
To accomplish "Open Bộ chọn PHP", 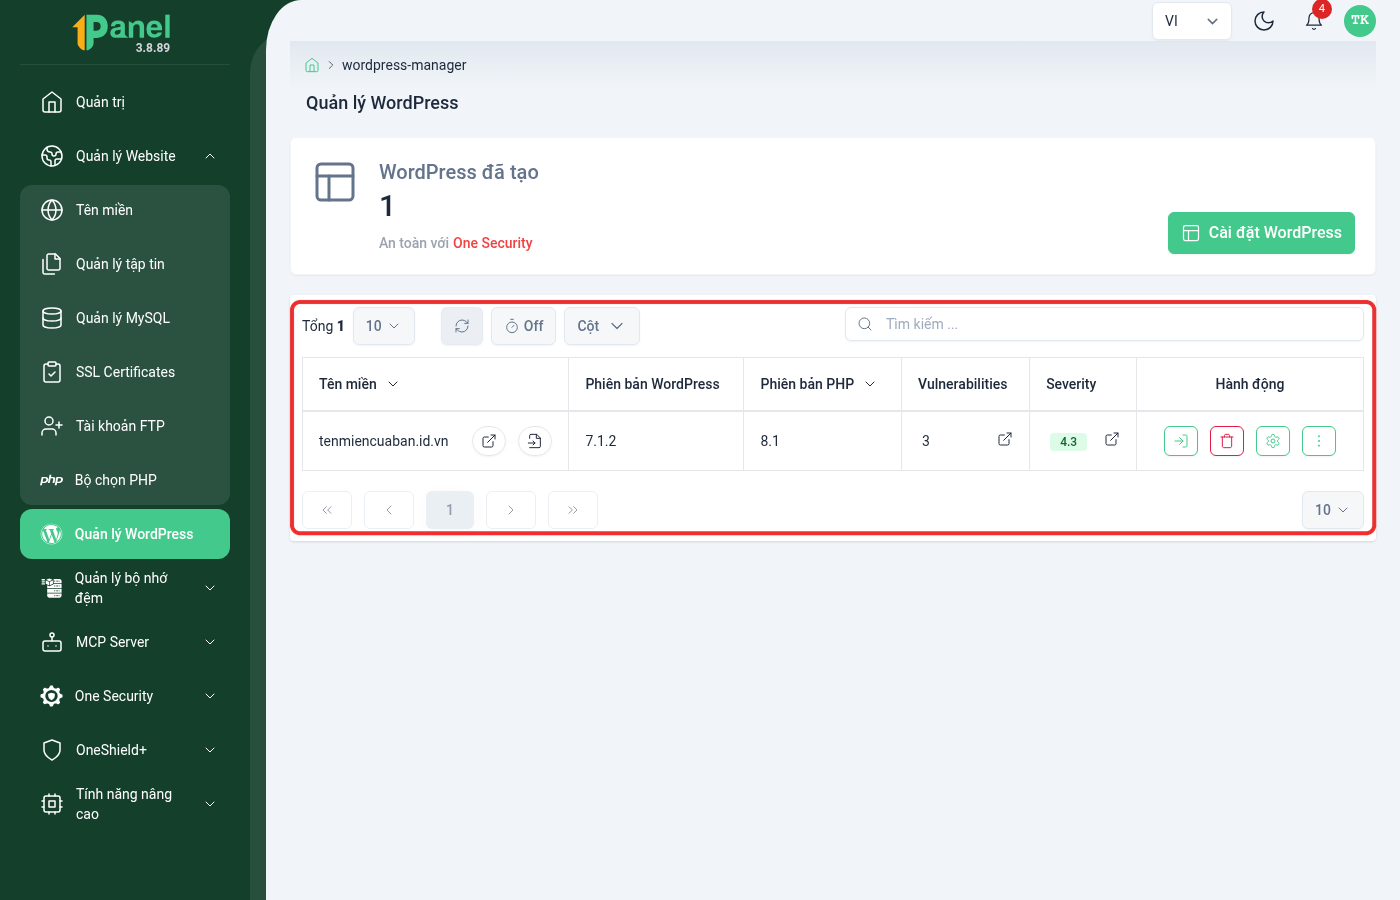I will coord(125,480).
